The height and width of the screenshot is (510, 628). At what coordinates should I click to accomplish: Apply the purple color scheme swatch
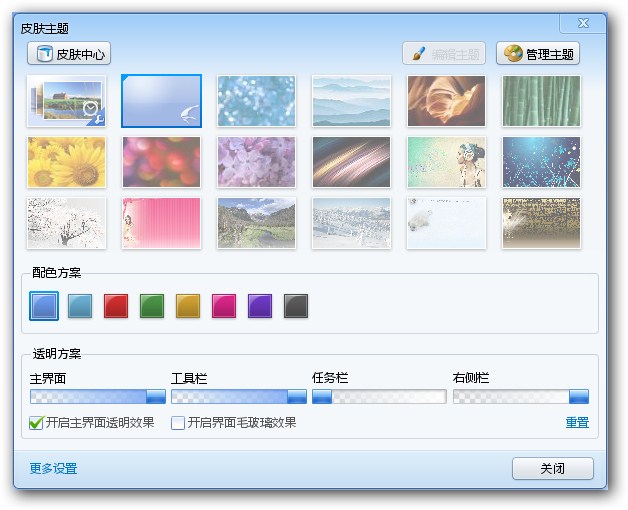(260, 306)
